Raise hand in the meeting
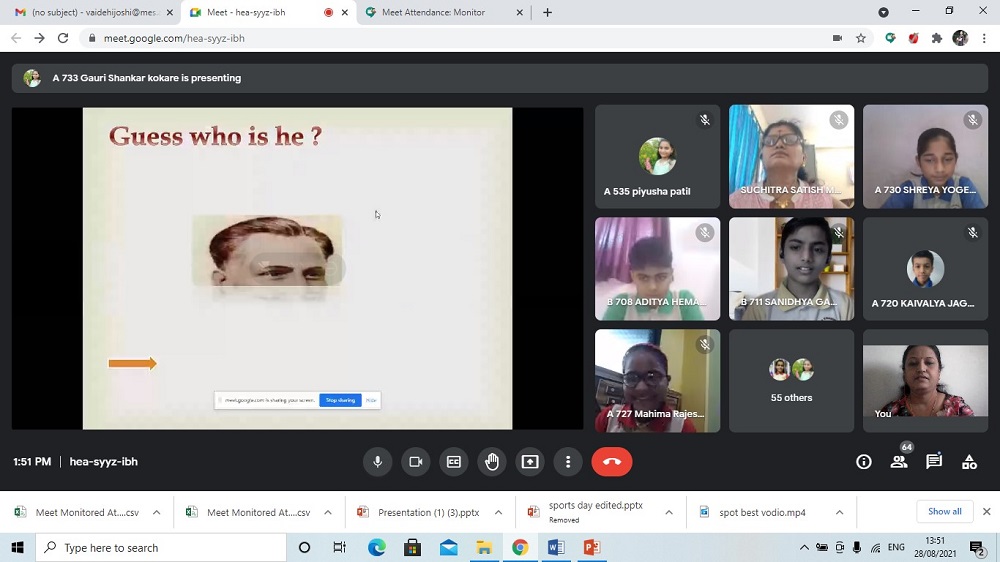Screen dimensions: 1000x562 point(492,462)
